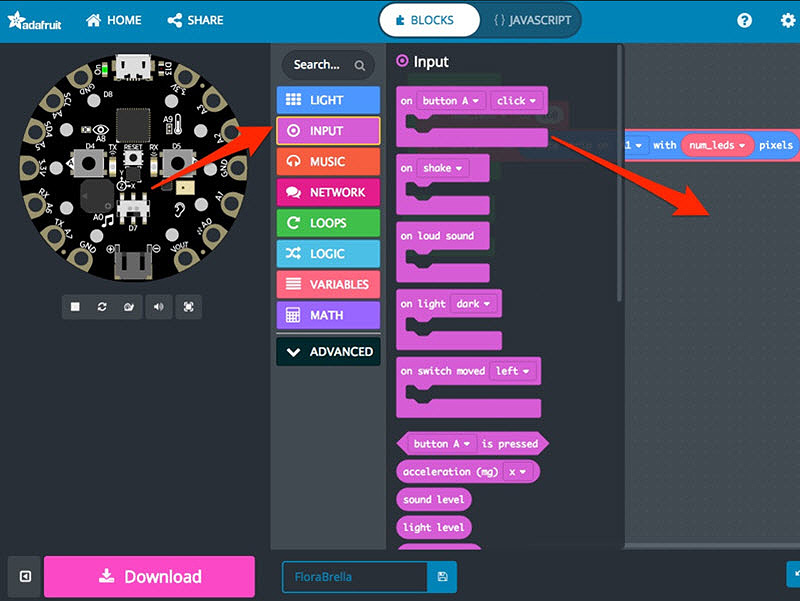
Task: Open the MATH blocks category
Action: pyautogui.click(x=328, y=315)
